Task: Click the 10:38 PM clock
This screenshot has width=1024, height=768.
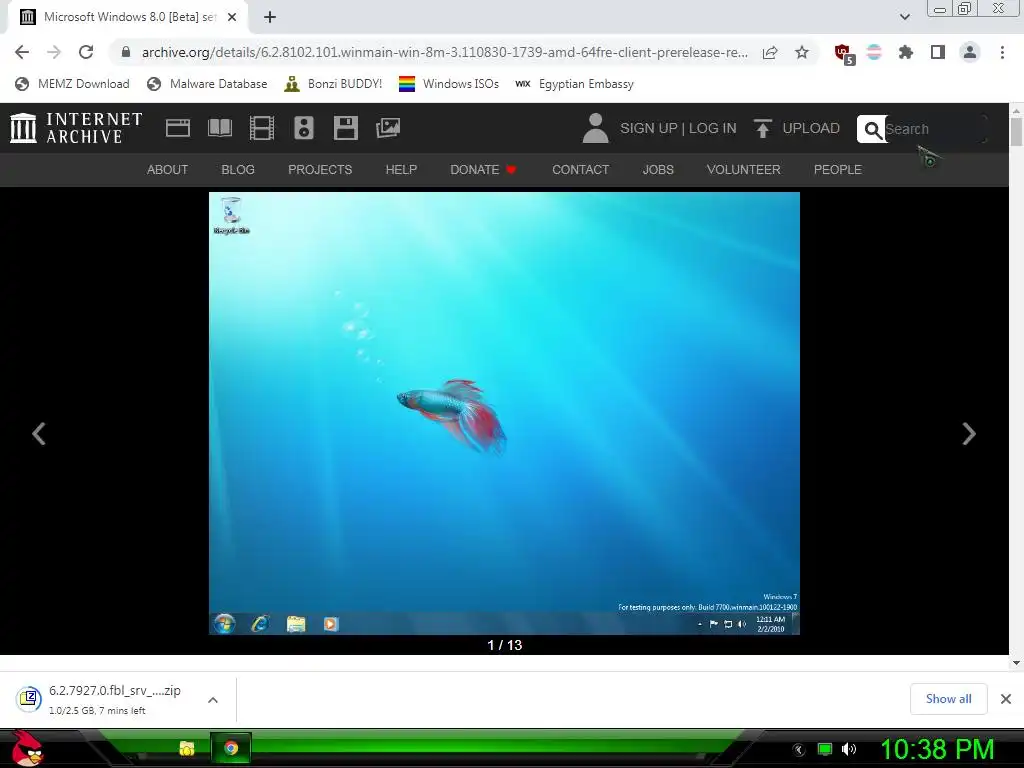Action: [x=937, y=749]
